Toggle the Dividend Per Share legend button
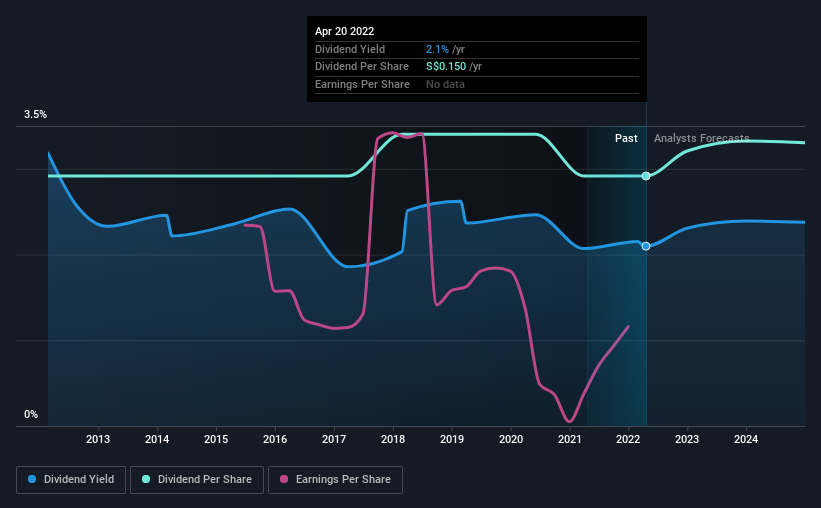This screenshot has height=508, width=821. (x=197, y=480)
